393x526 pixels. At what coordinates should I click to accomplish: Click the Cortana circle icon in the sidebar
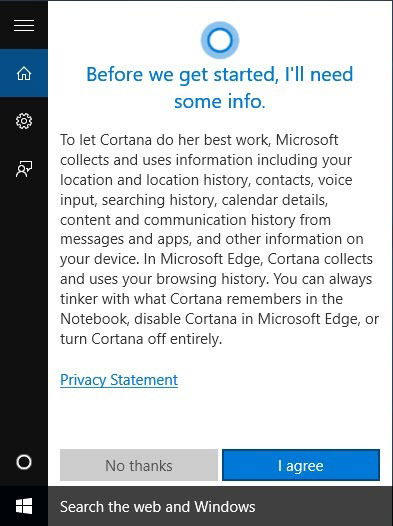pyautogui.click(x=24, y=462)
